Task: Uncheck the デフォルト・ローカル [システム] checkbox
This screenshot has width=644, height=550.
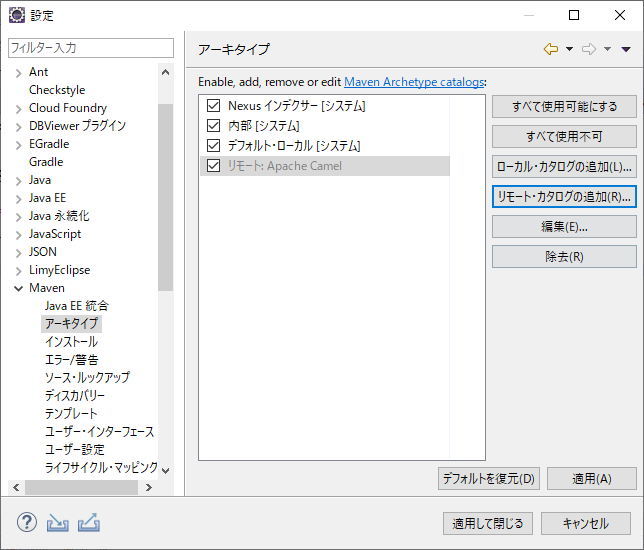Action: [214, 145]
